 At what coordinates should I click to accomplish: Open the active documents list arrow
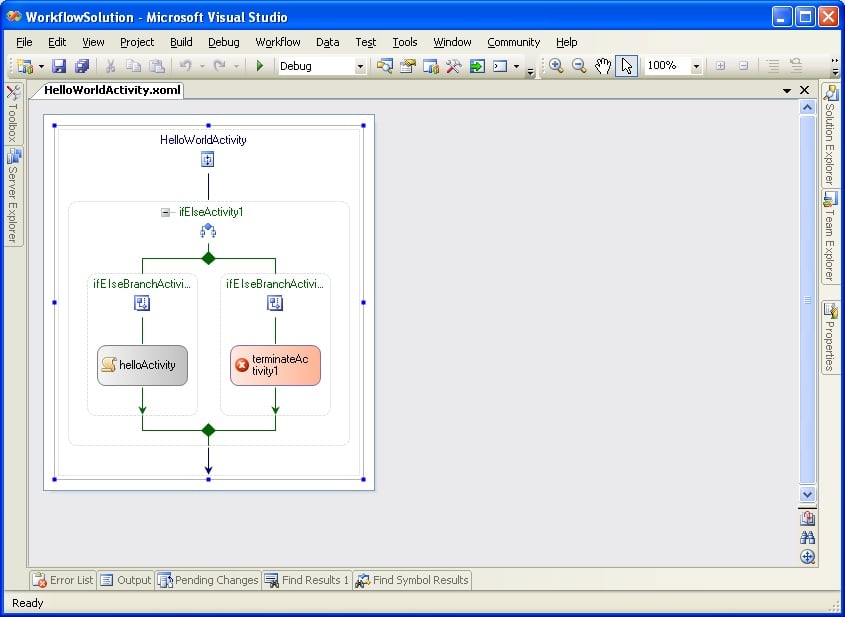click(x=787, y=91)
